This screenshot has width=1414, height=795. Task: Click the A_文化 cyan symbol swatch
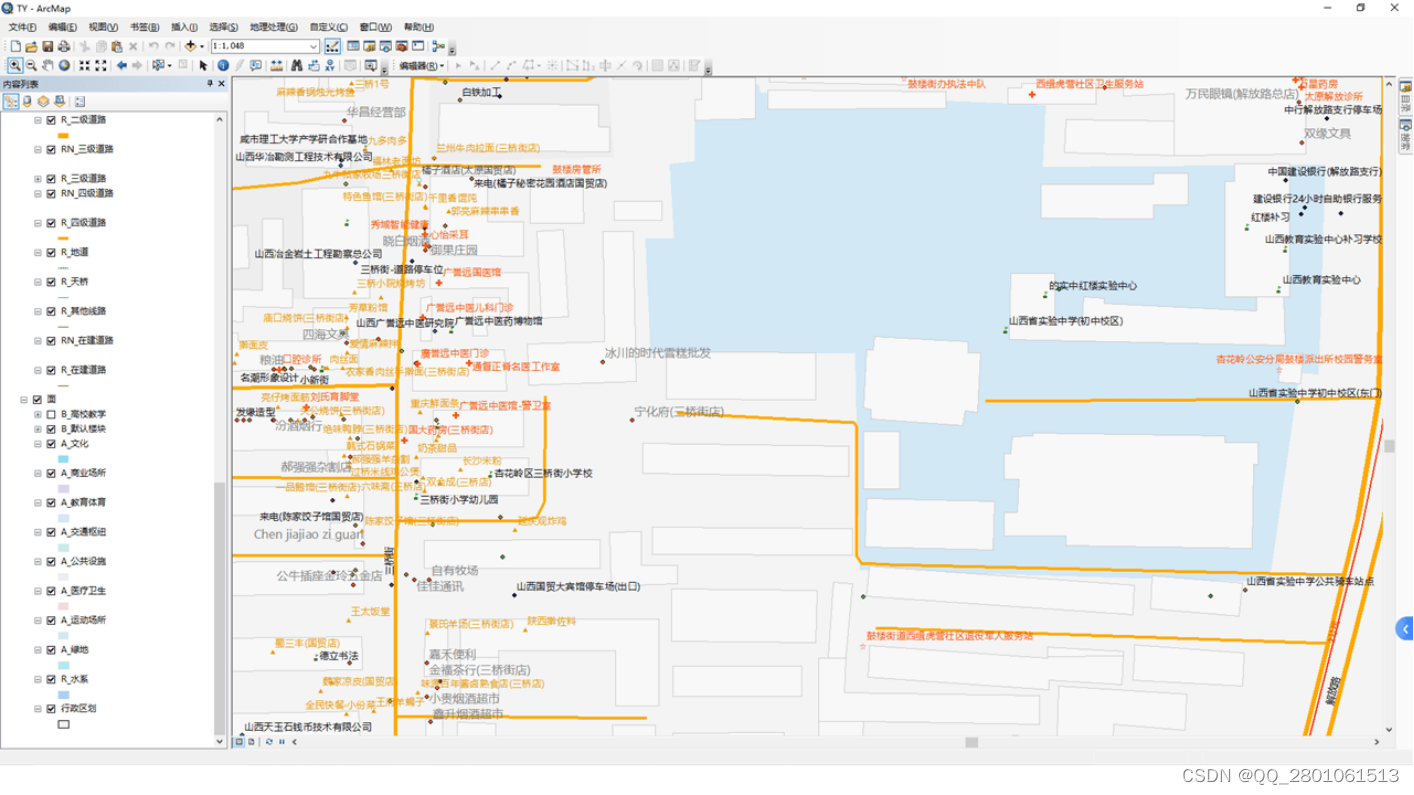click(63, 459)
